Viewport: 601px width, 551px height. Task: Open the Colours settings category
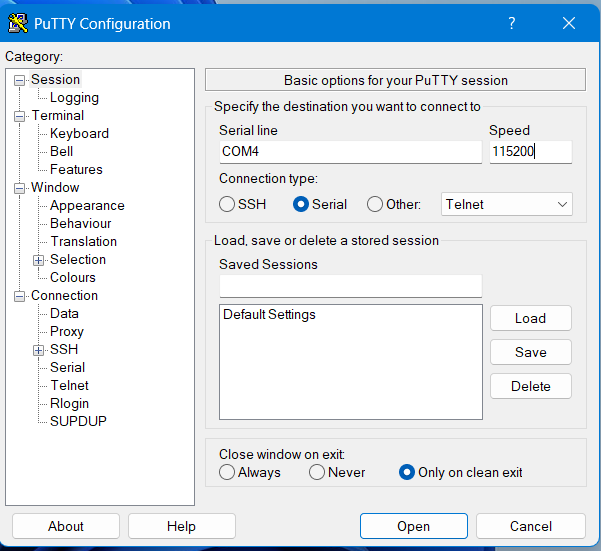point(72,277)
